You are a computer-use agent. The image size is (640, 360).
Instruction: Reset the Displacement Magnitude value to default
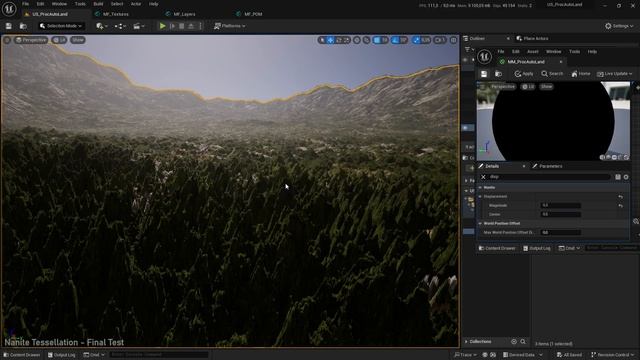pyautogui.click(x=620, y=206)
